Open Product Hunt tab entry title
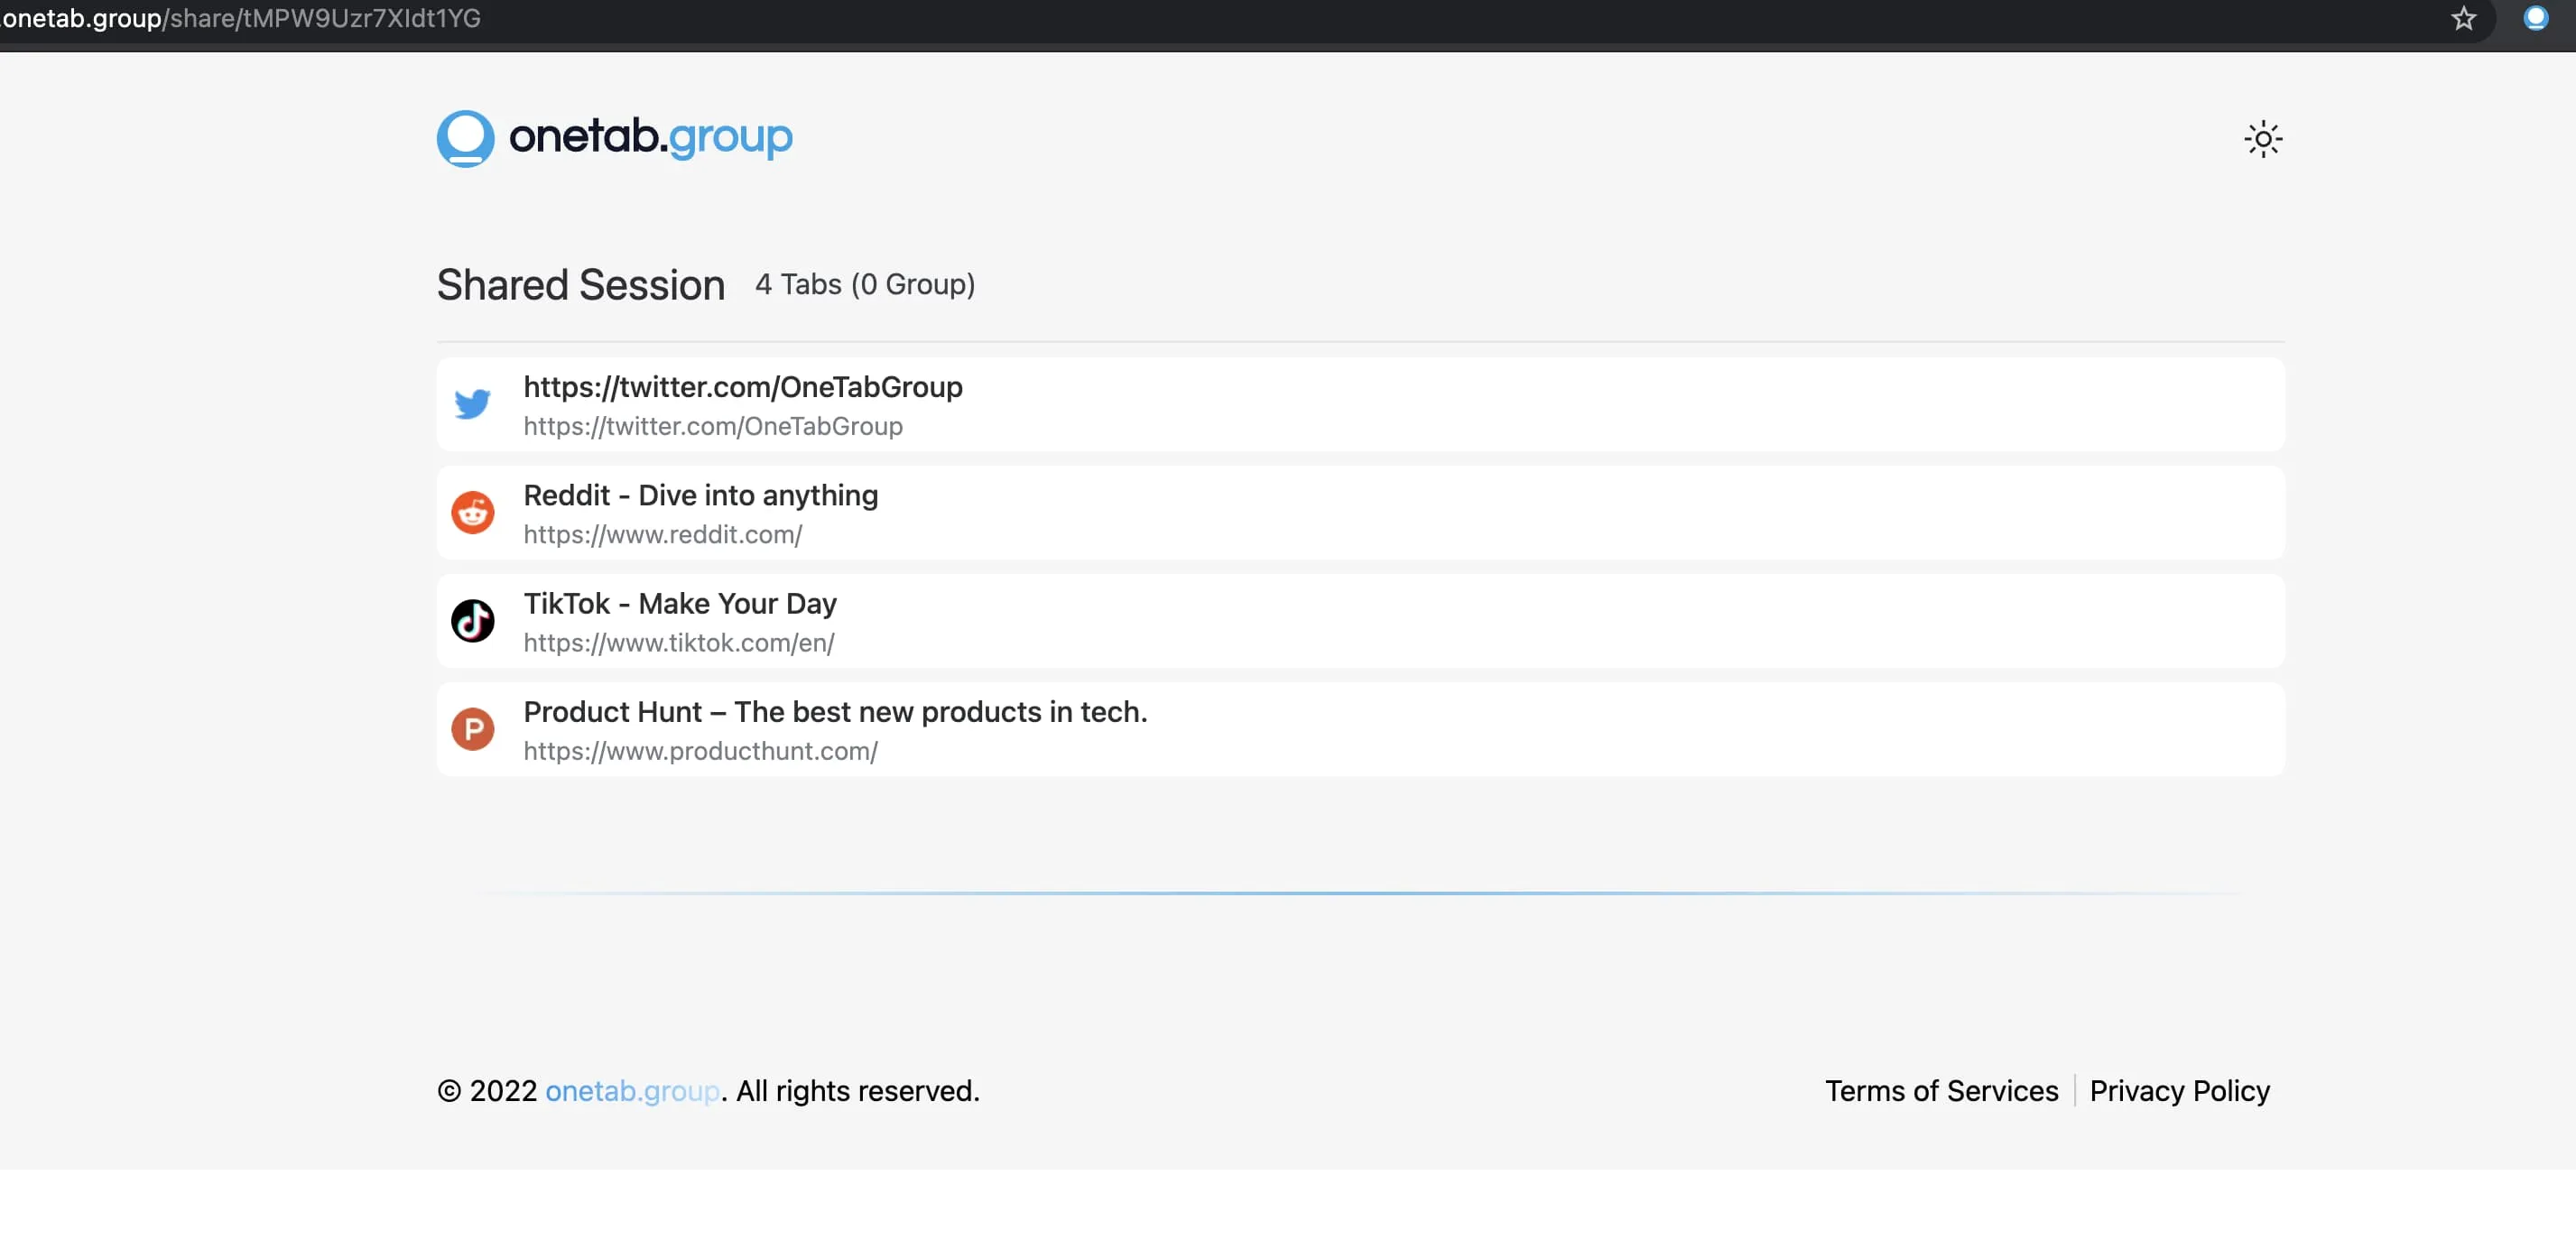The height and width of the screenshot is (1240, 2576). click(834, 711)
